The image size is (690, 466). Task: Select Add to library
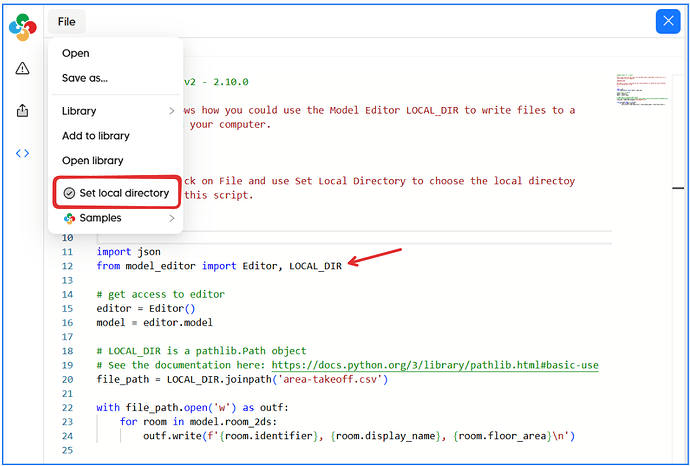96,136
